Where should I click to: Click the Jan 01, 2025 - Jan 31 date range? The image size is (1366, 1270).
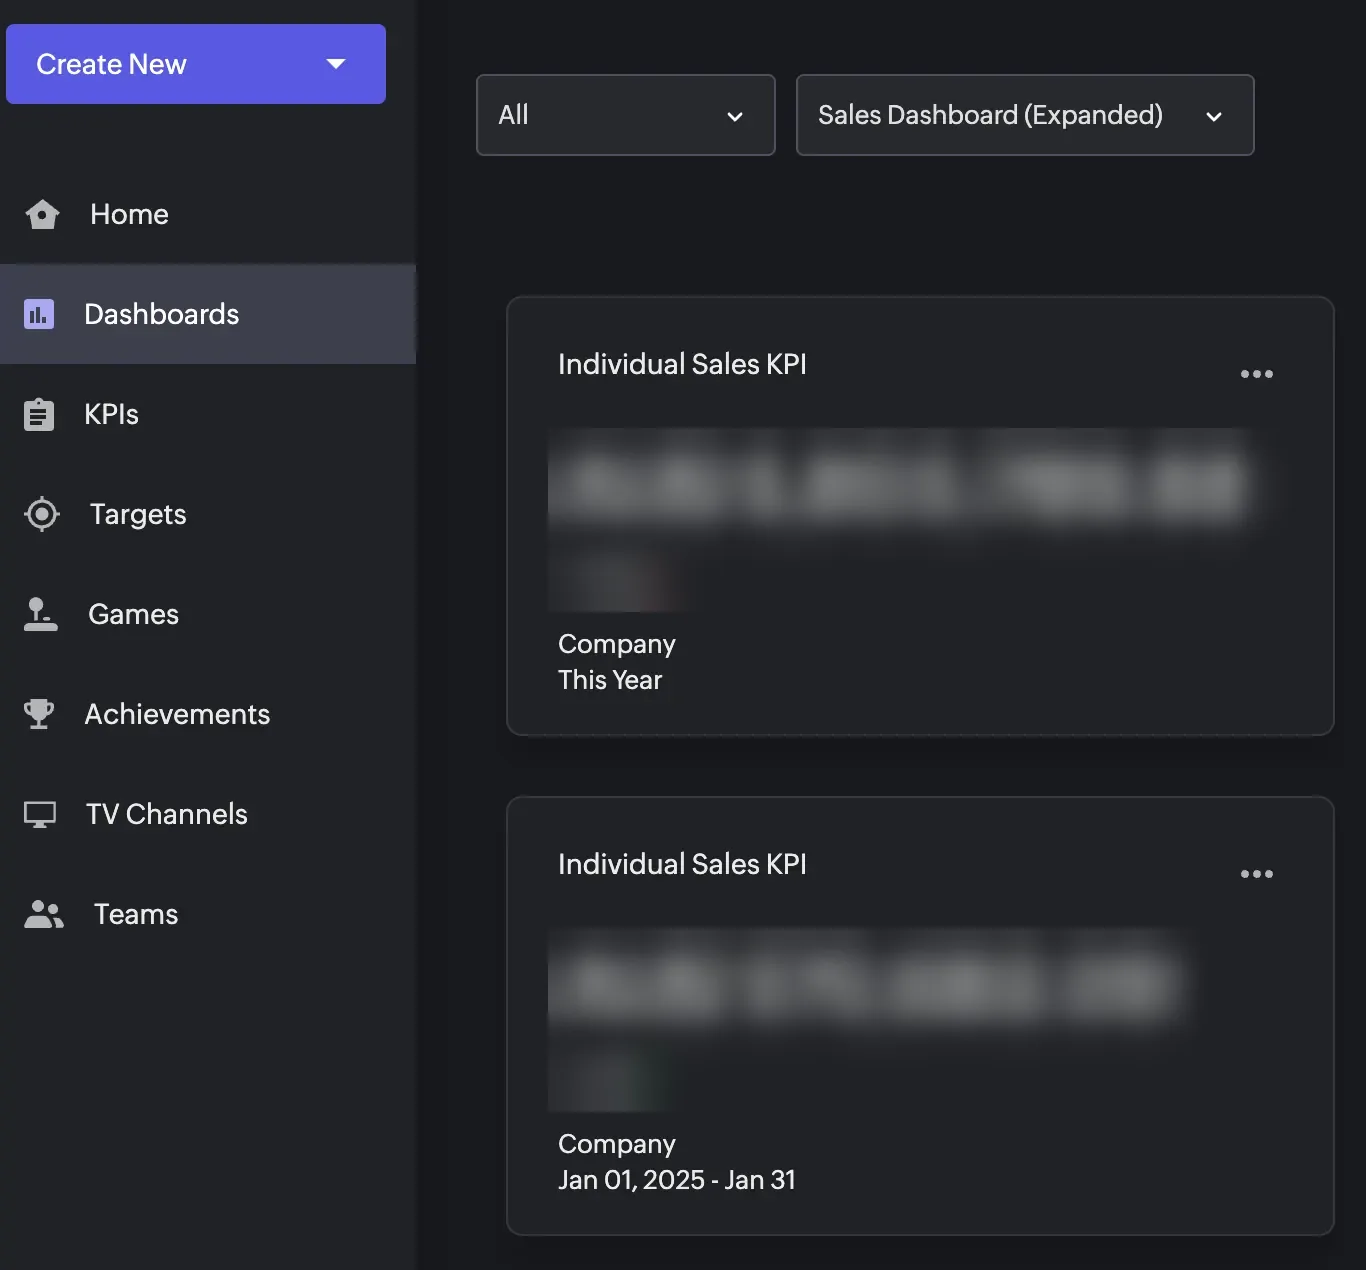[677, 1180]
